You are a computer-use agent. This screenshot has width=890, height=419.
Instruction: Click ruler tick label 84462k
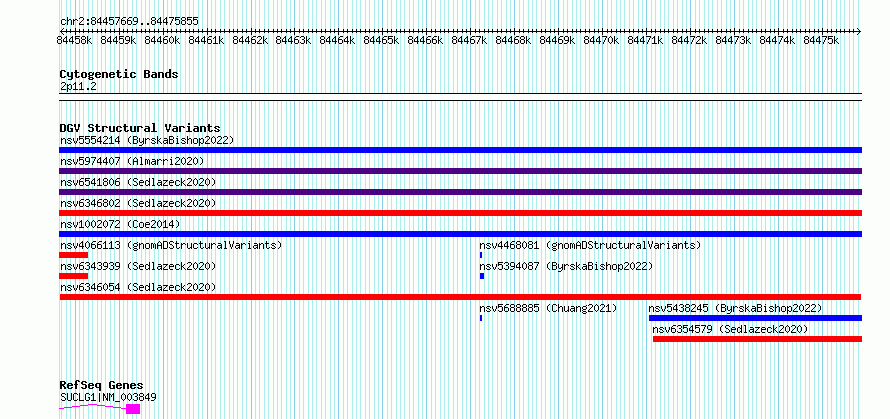pos(251,40)
